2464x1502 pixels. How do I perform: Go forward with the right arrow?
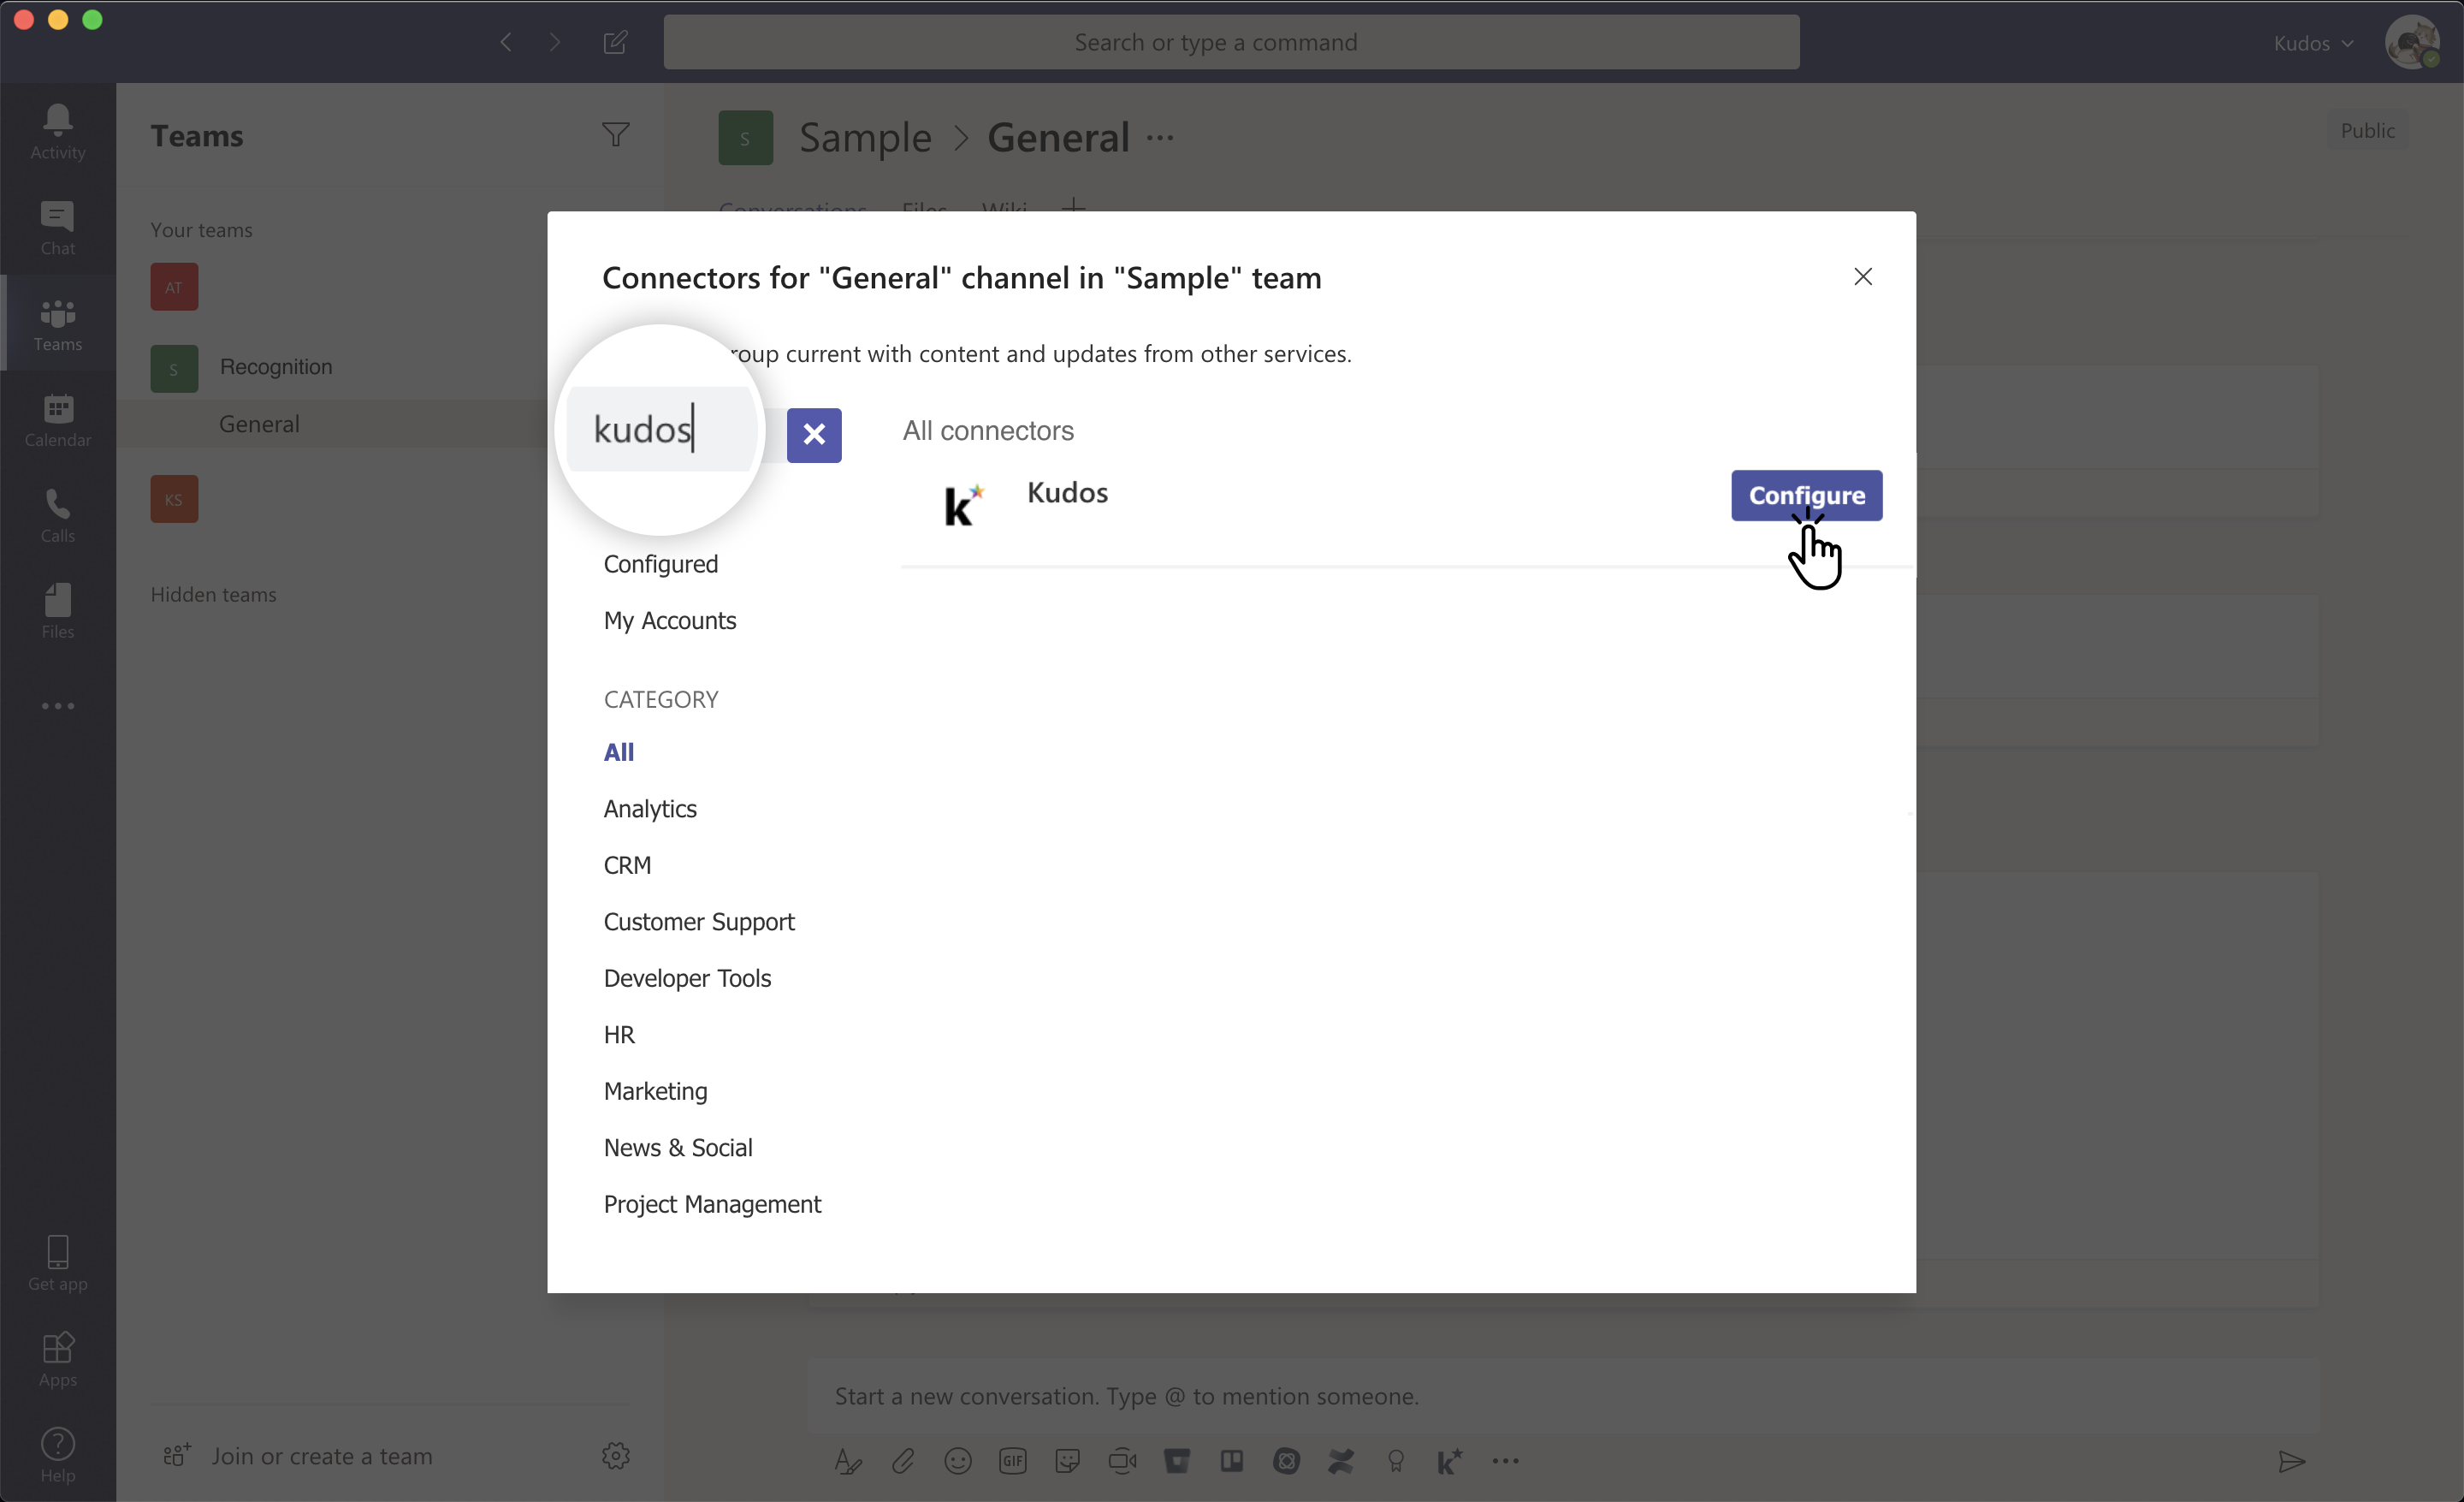555,42
